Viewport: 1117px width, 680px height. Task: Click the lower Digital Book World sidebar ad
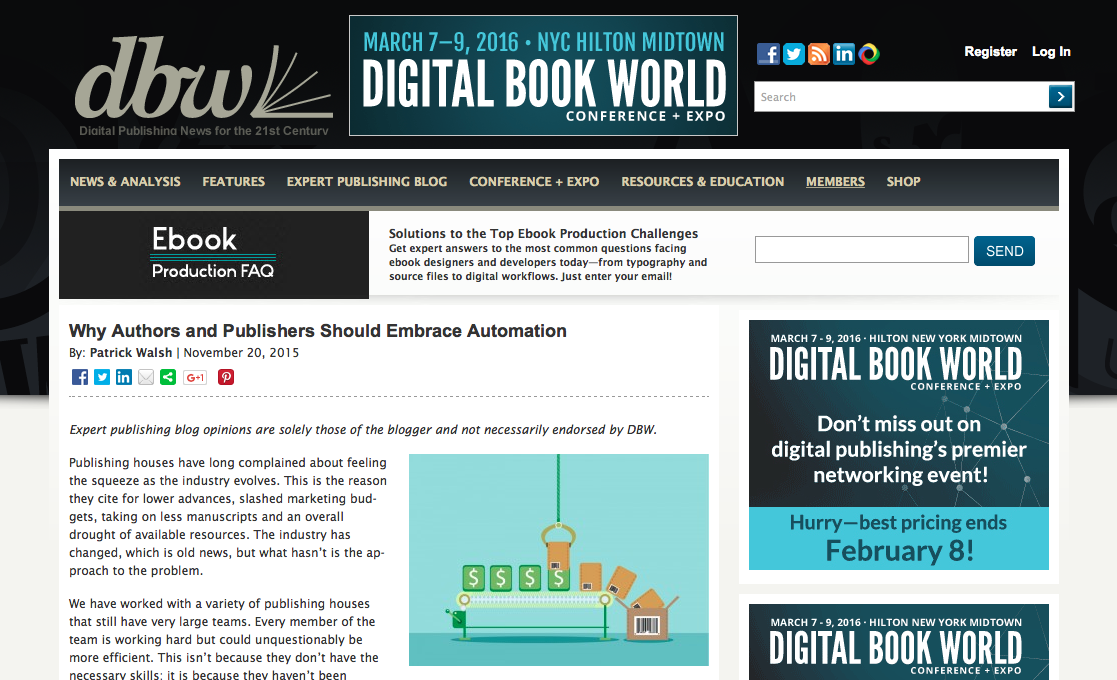899,642
